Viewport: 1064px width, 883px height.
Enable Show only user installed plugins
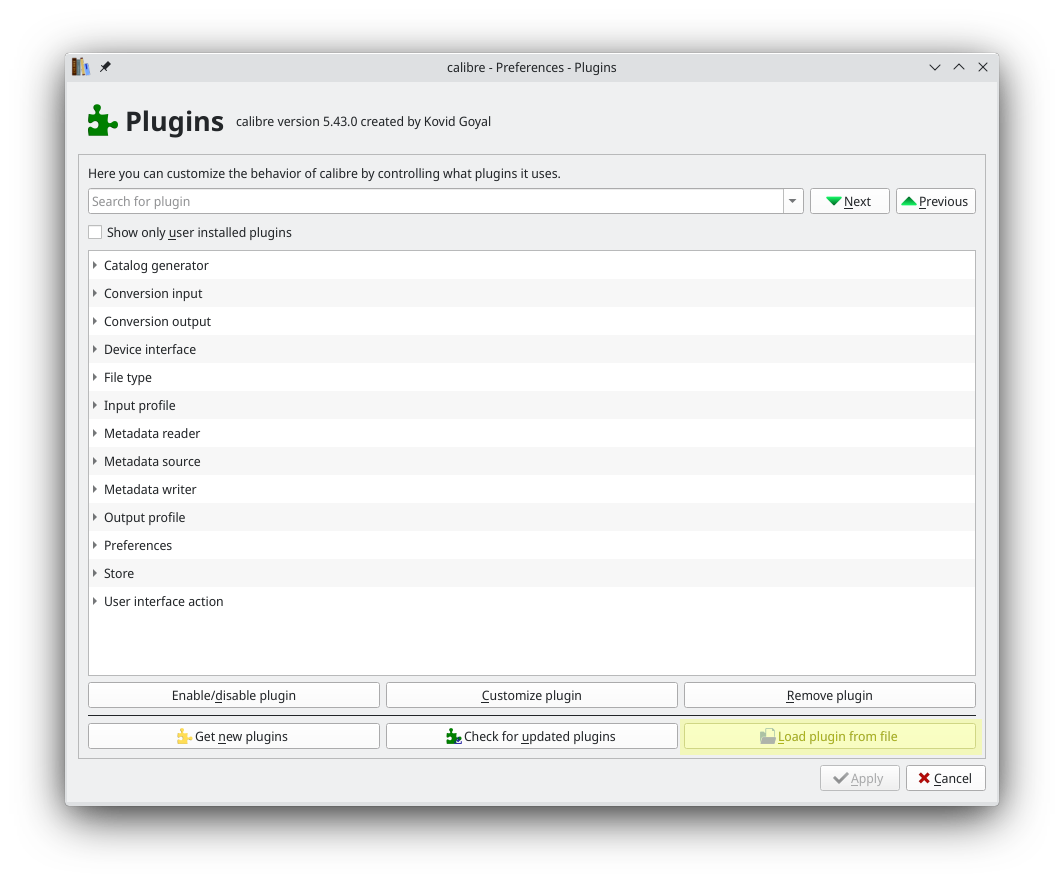pyautogui.click(x=96, y=232)
